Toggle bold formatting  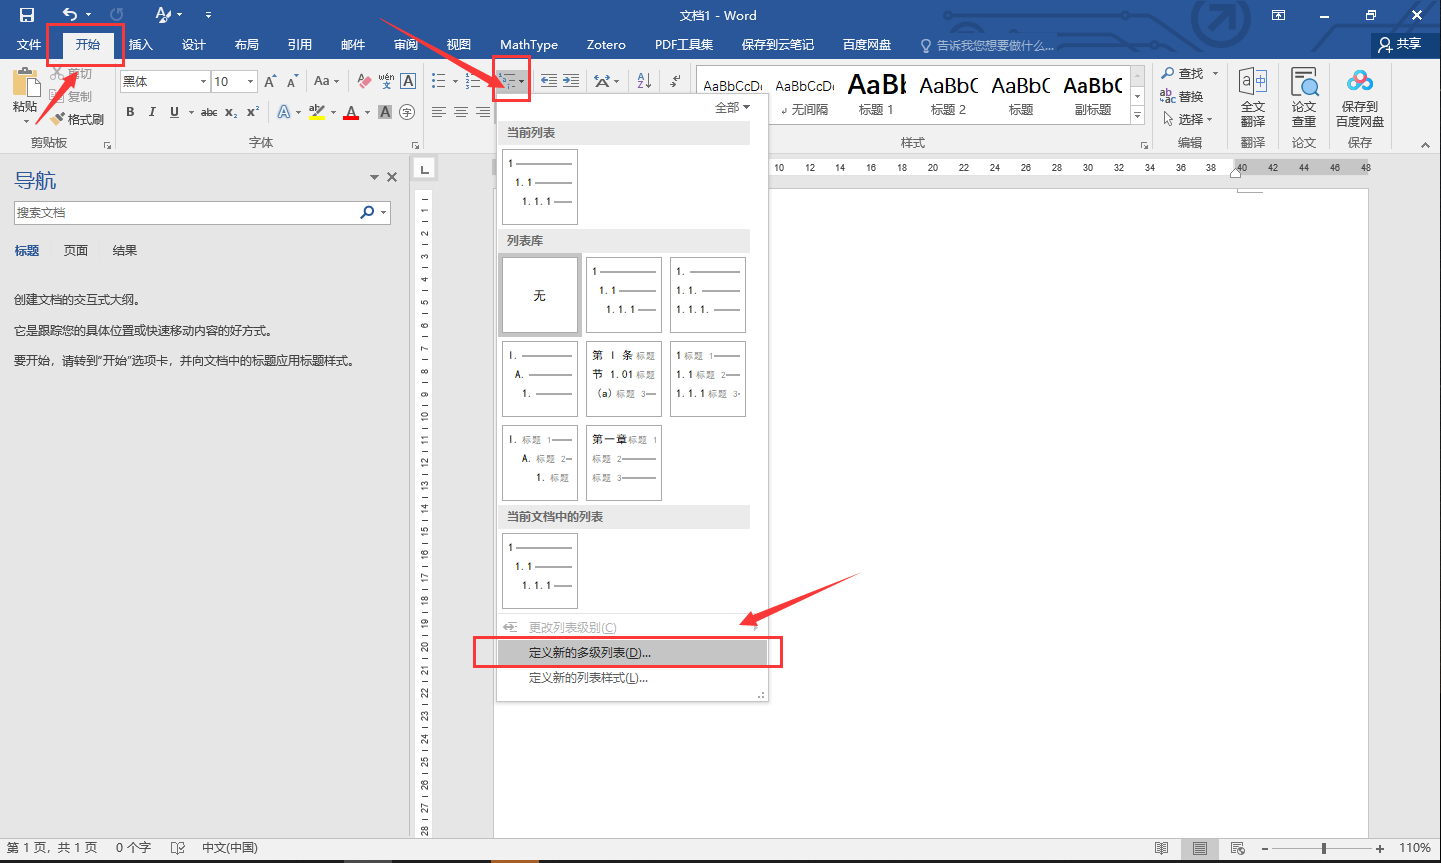click(130, 112)
